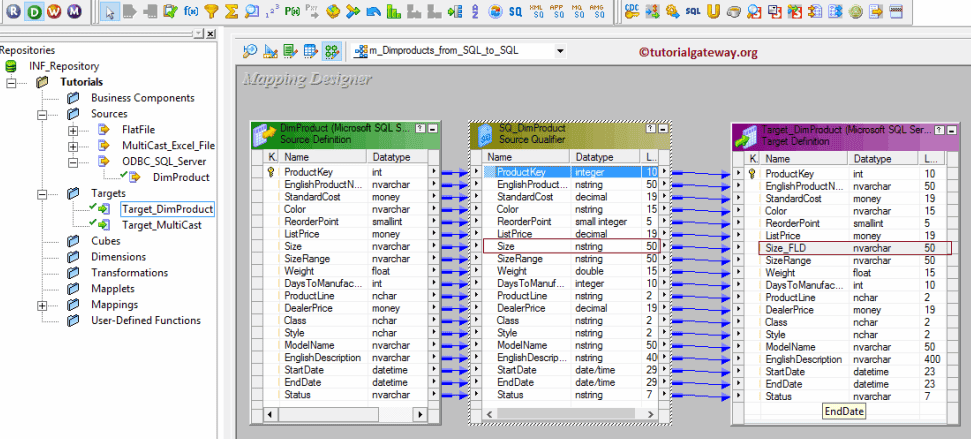Select the Filter transformation funnel icon

211,12
